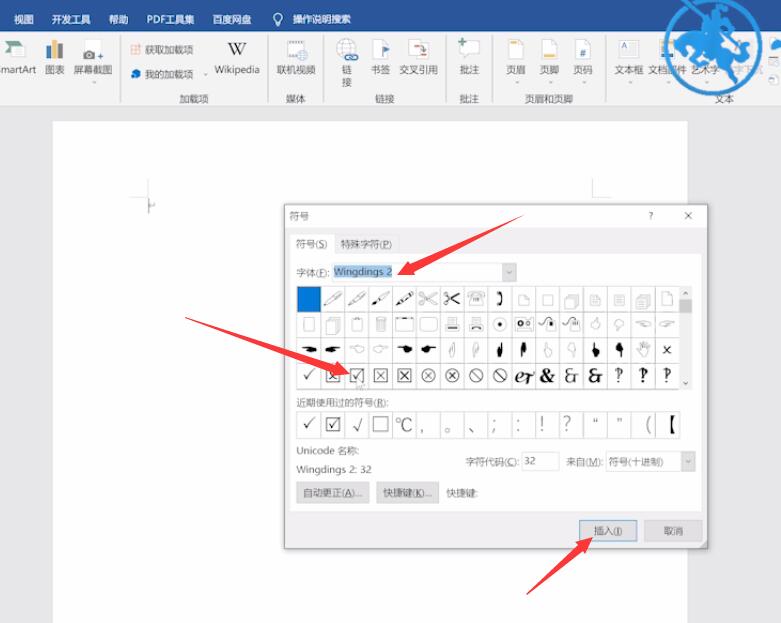Pick the checkmark in the symbol grid
The width and height of the screenshot is (781, 623).
(x=309, y=375)
